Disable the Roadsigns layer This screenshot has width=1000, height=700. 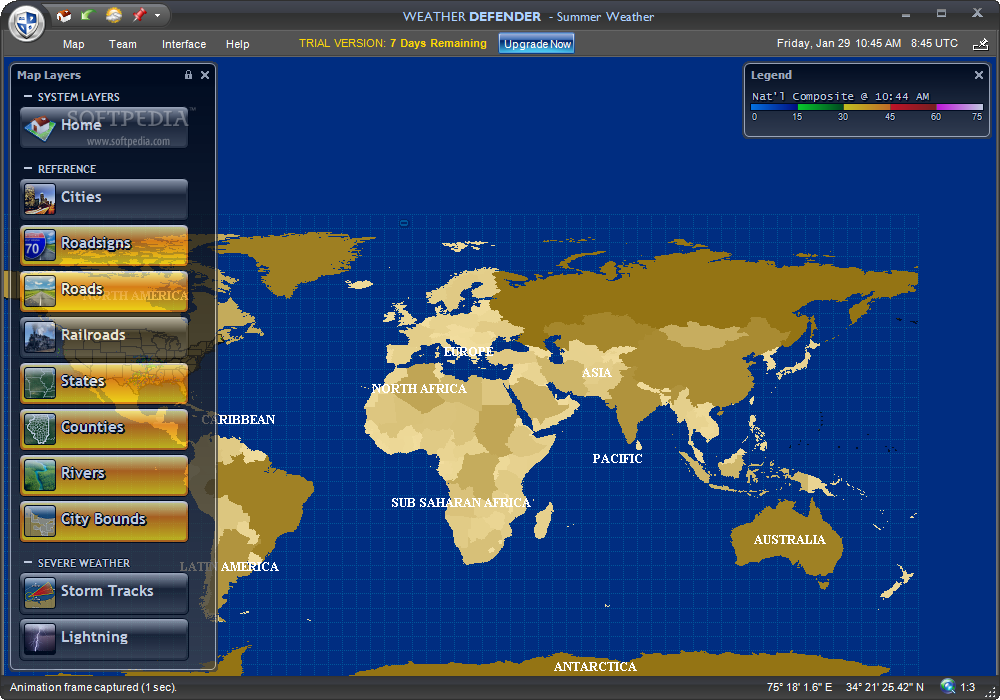104,245
